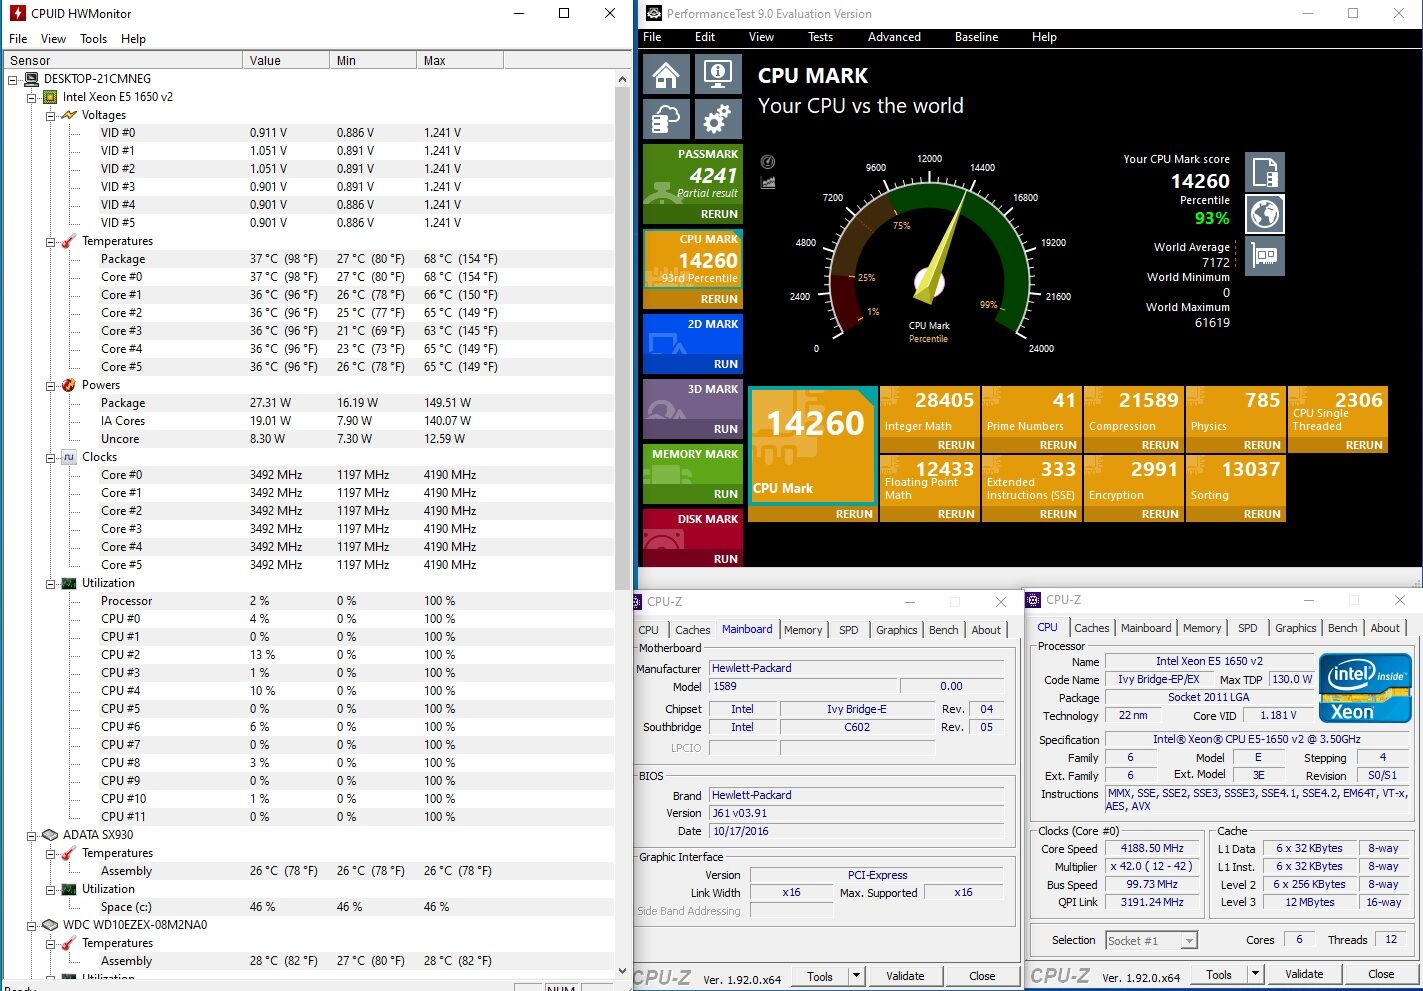The image size is (1423, 991).
Task: Open the Socket #1 selection dropdown
Action: pyautogui.click(x=1189, y=941)
